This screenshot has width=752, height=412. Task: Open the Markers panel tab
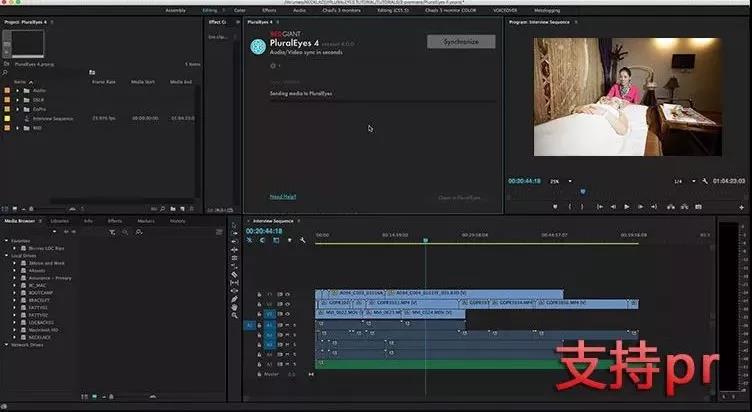(146, 221)
